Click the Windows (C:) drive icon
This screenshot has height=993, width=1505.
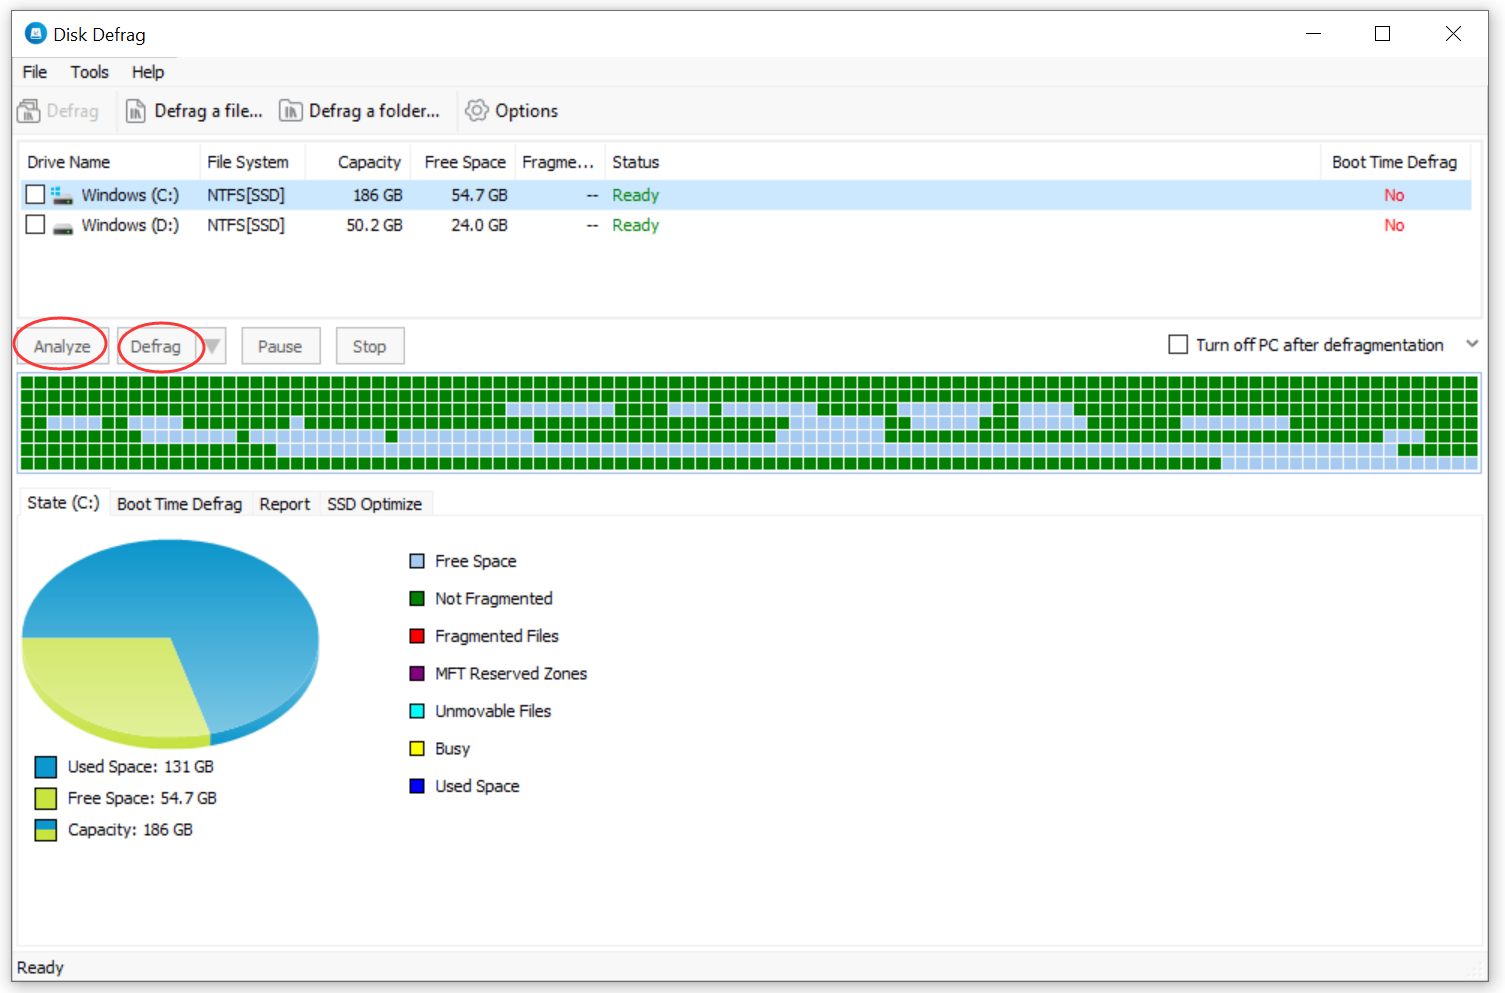tap(62, 194)
